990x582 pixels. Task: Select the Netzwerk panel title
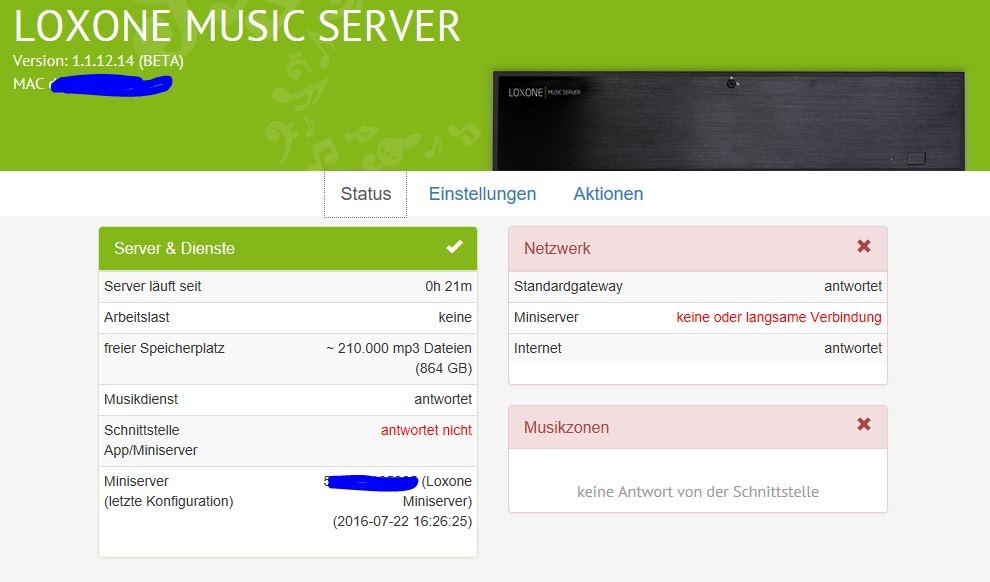557,248
